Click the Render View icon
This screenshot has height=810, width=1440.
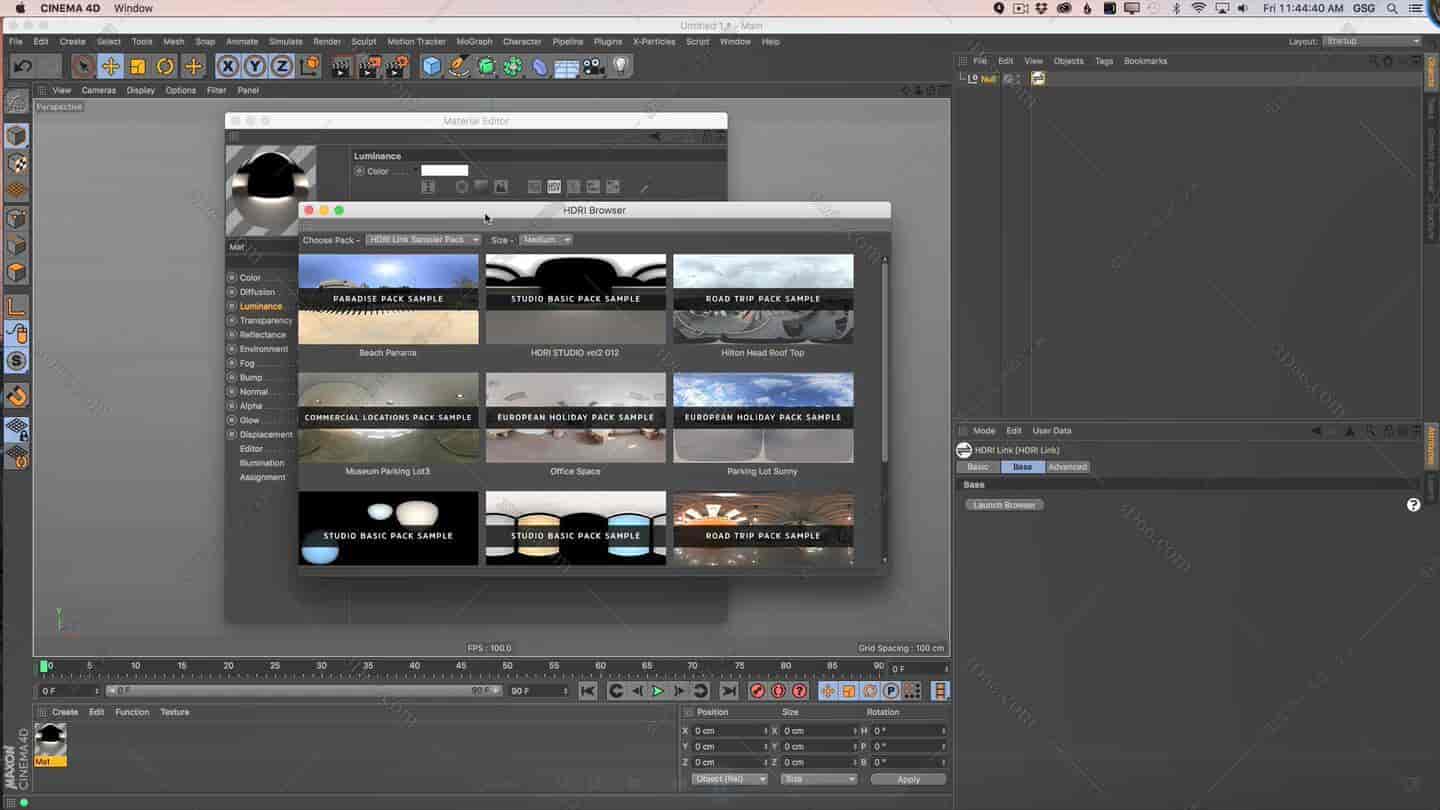[340, 66]
